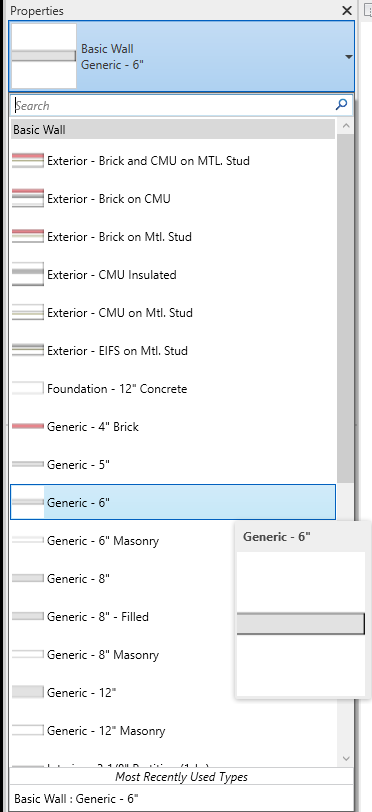Open the type selector dropdown arrow

click(x=349, y=56)
